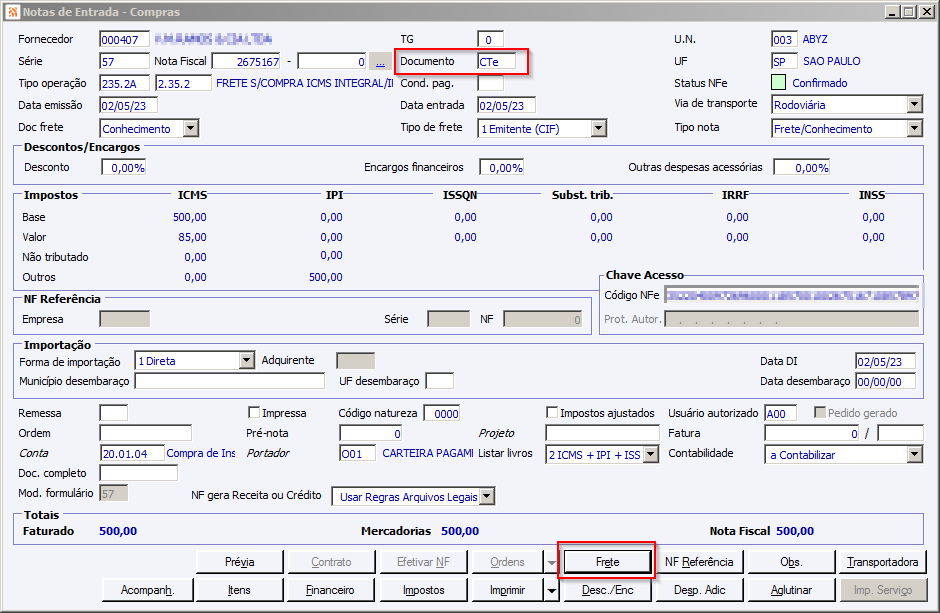
Task: Expand the Ordens button dropdown arrow
Action: click(551, 563)
